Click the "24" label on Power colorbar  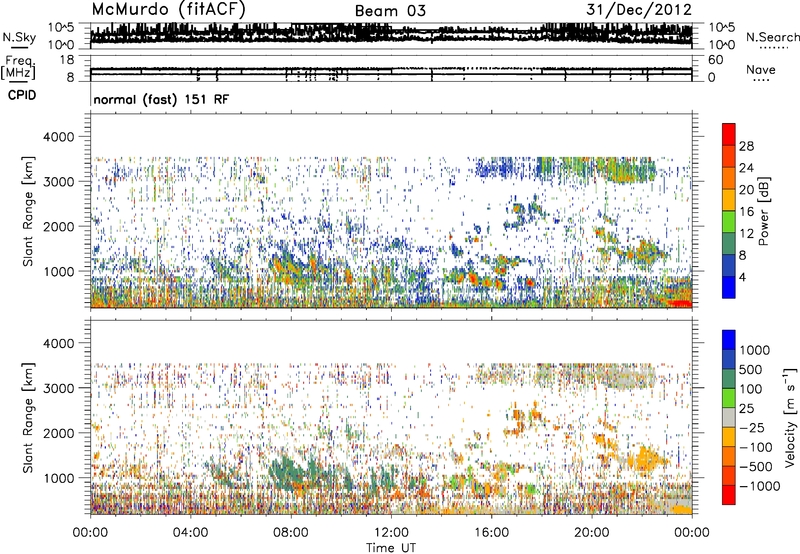click(746, 168)
